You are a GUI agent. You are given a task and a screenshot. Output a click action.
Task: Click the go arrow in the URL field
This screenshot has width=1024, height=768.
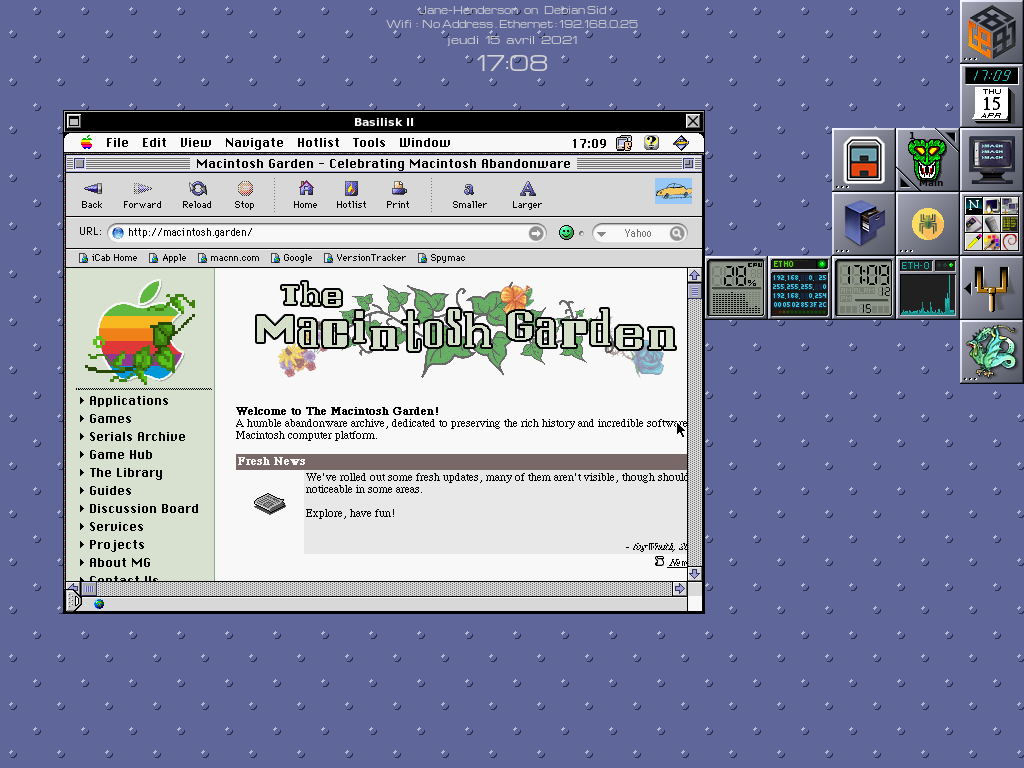(x=536, y=233)
